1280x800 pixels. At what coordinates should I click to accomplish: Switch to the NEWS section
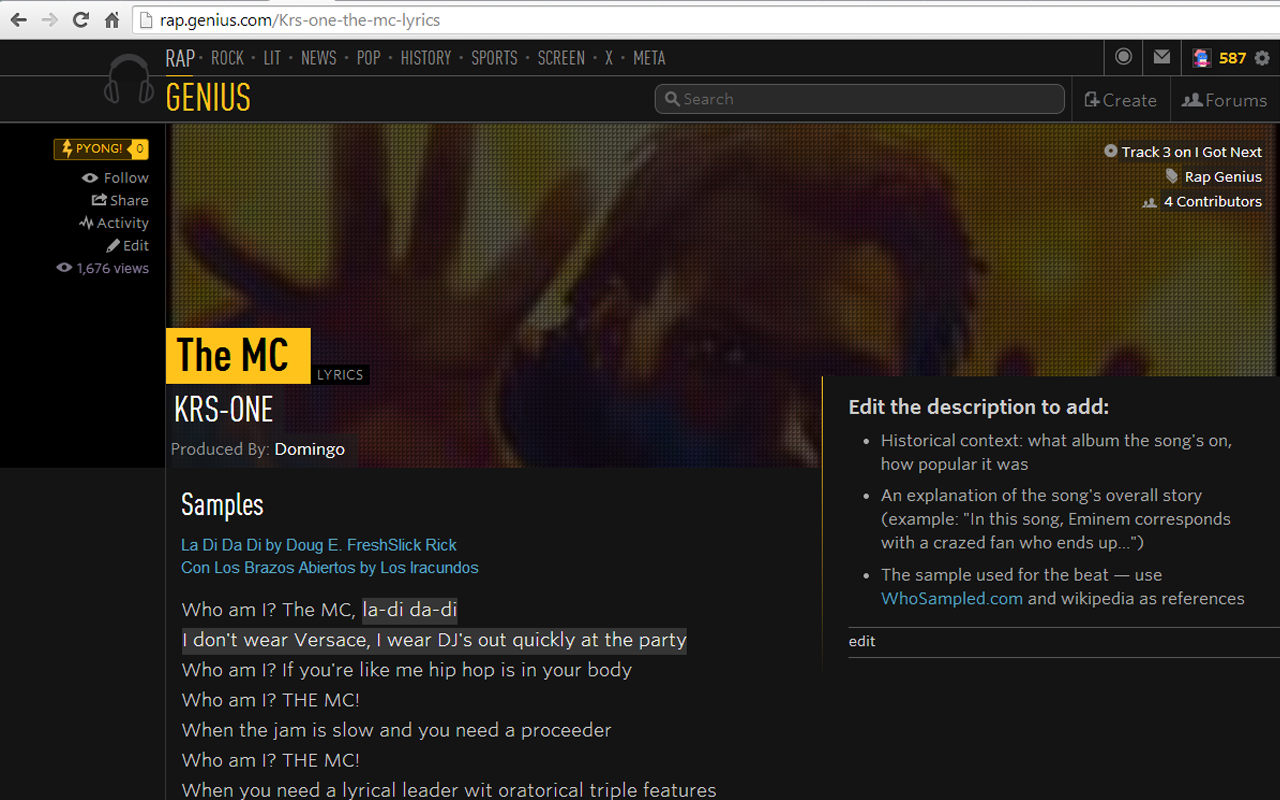coord(319,58)
